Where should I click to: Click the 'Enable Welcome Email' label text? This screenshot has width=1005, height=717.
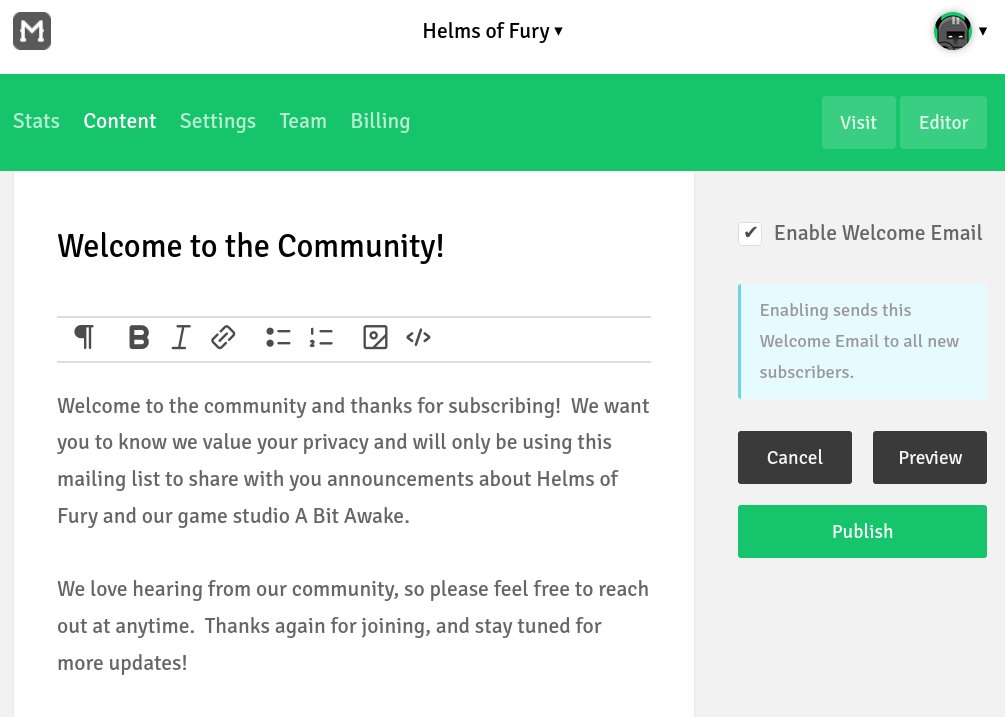tap(878, 233)
